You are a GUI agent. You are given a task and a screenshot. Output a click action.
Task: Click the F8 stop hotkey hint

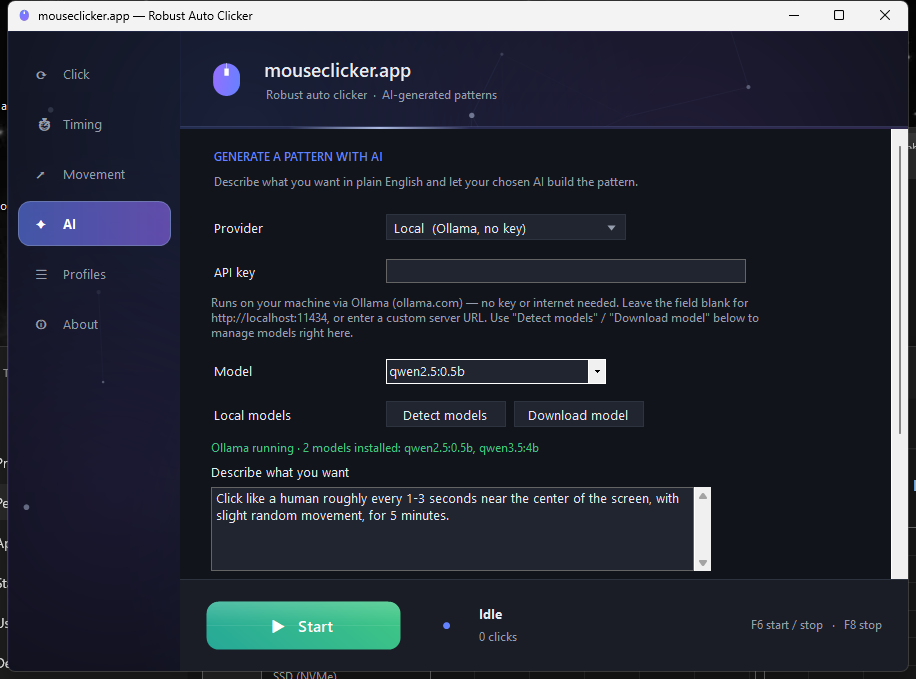coord(862,625)
